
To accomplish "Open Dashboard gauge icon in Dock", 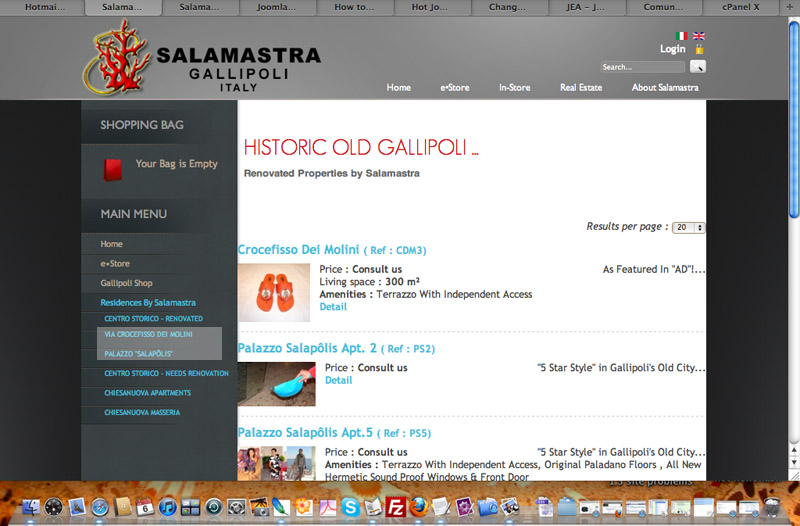I will tap(54, 507).
